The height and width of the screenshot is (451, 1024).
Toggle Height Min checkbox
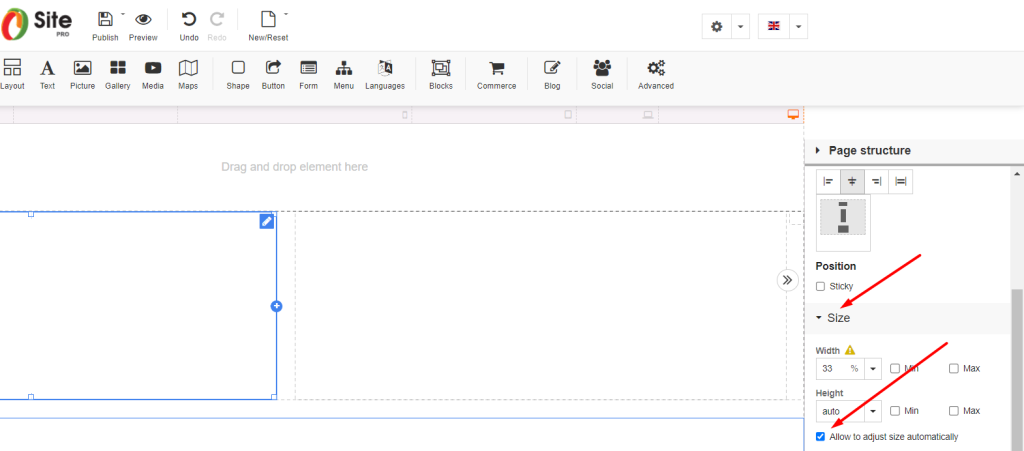pos(895,411)
